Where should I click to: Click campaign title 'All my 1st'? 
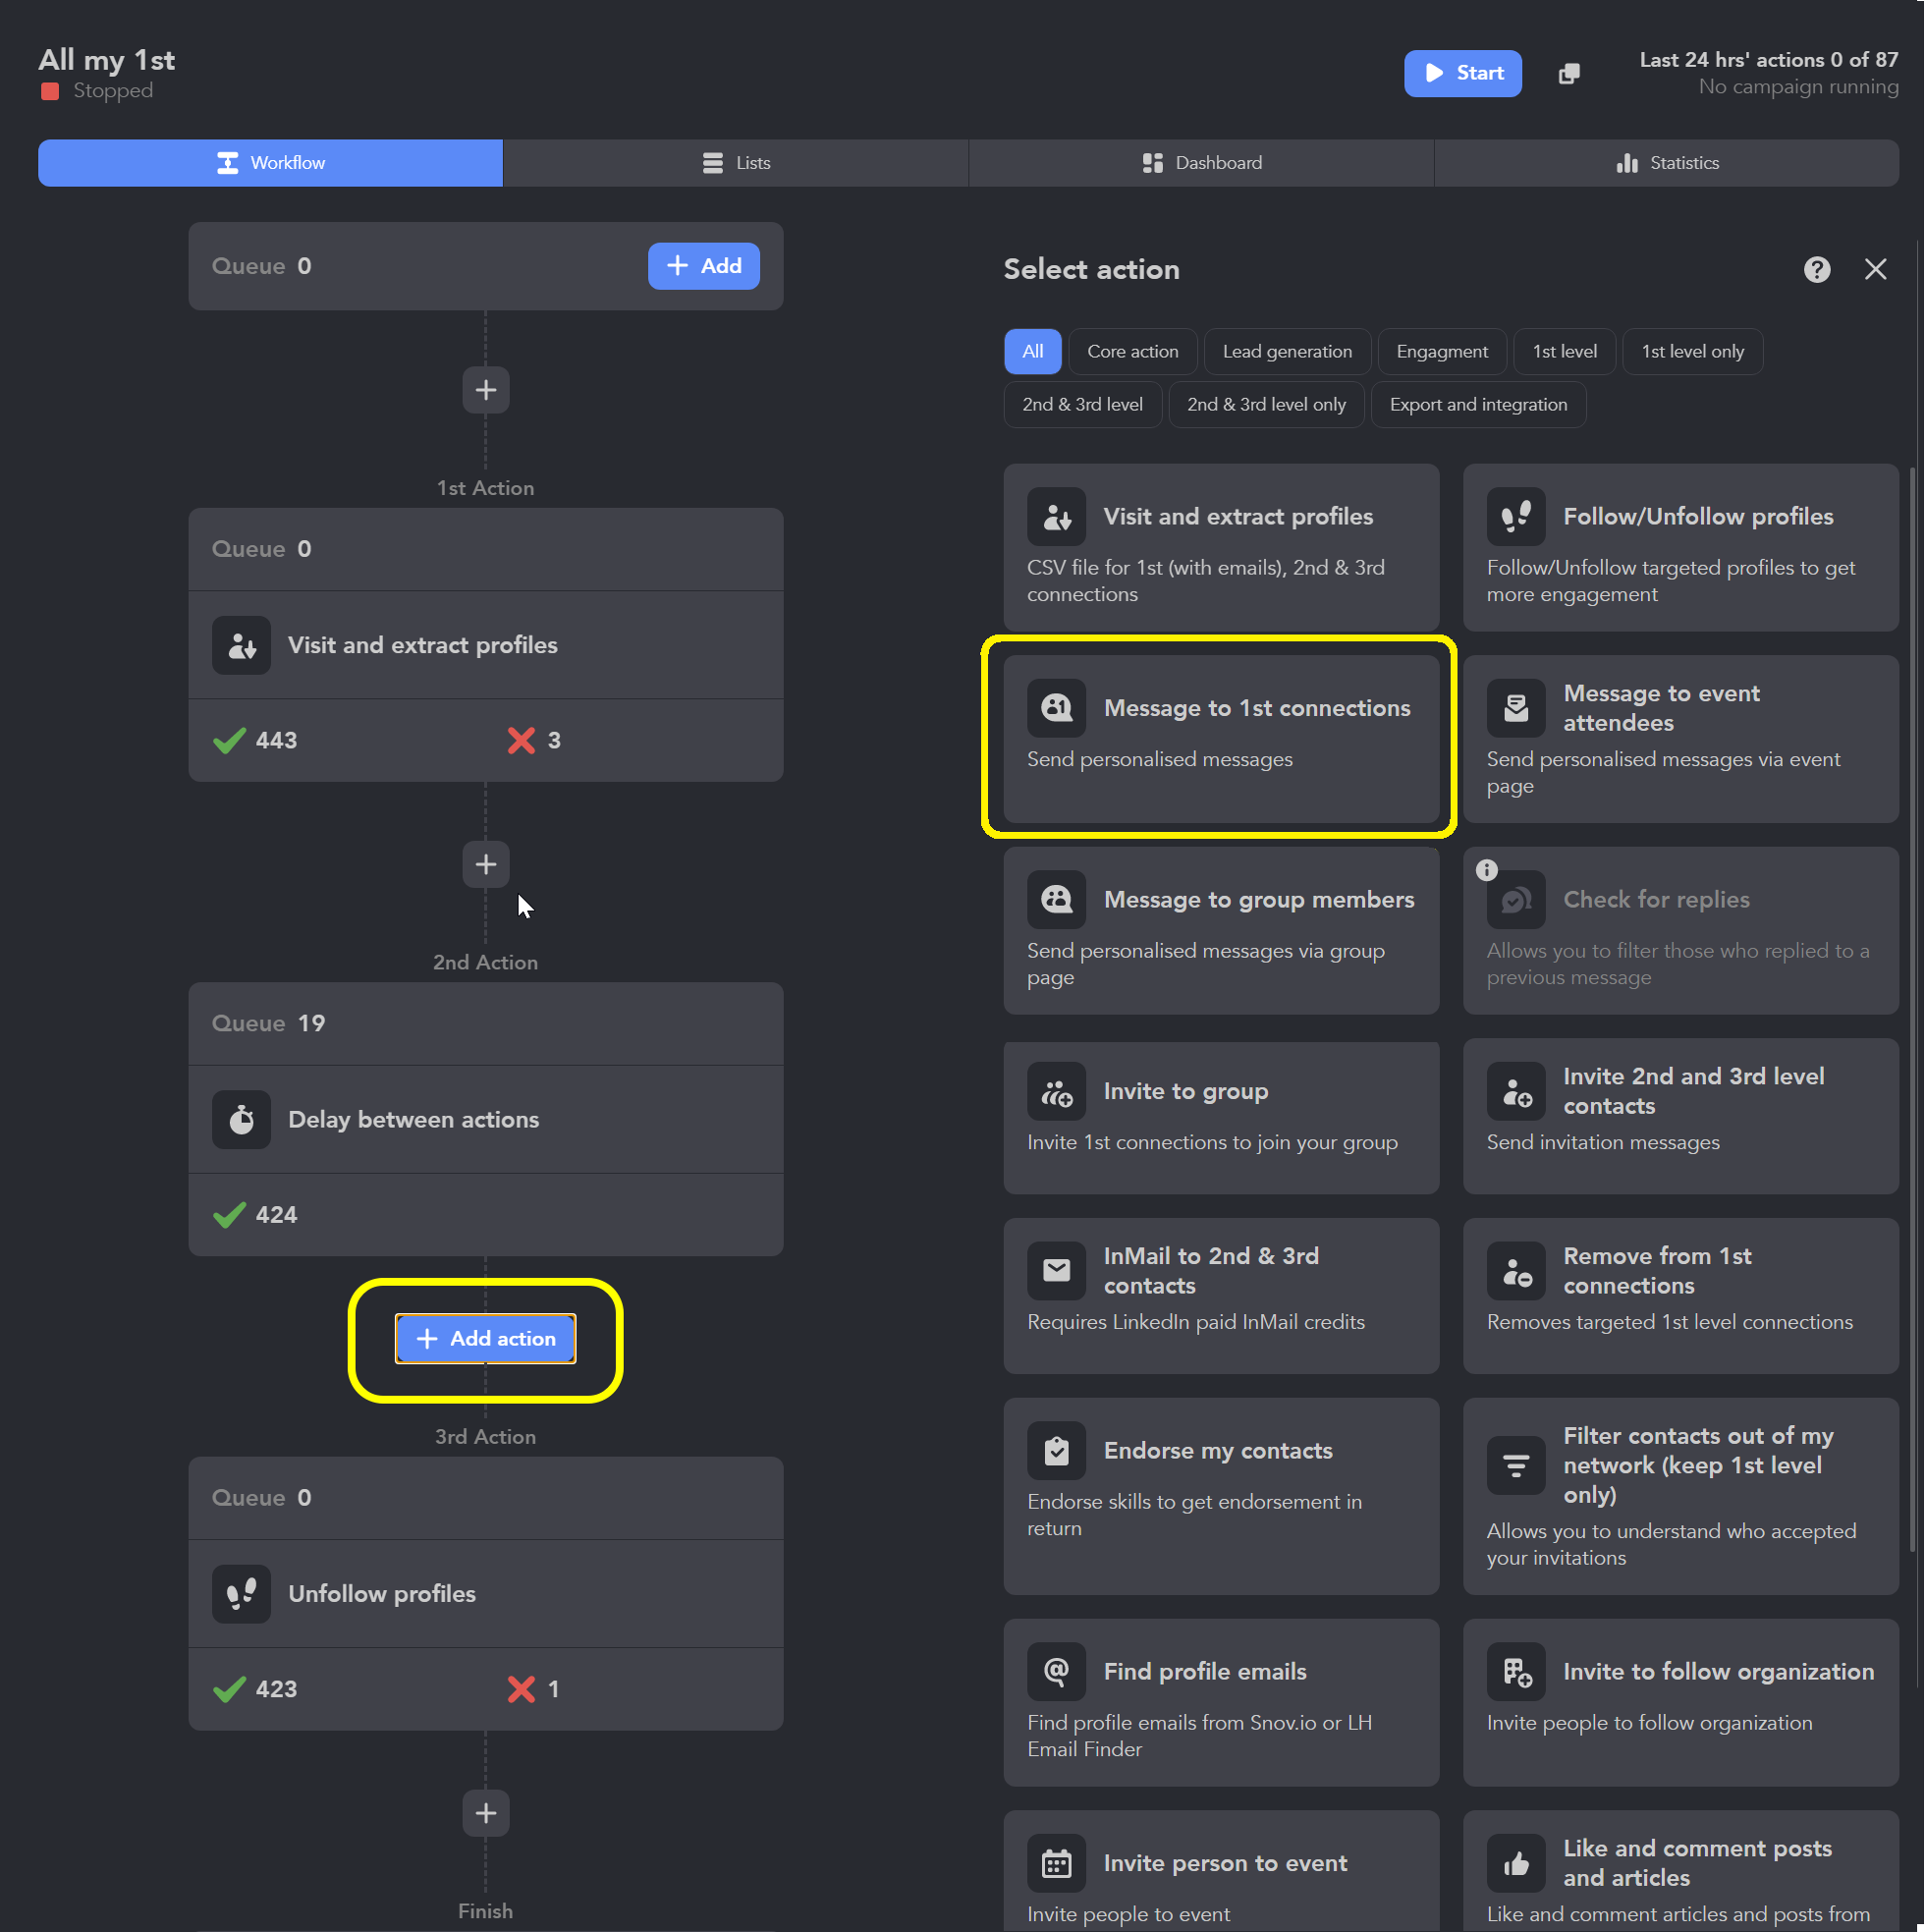[x=107, y=60]
